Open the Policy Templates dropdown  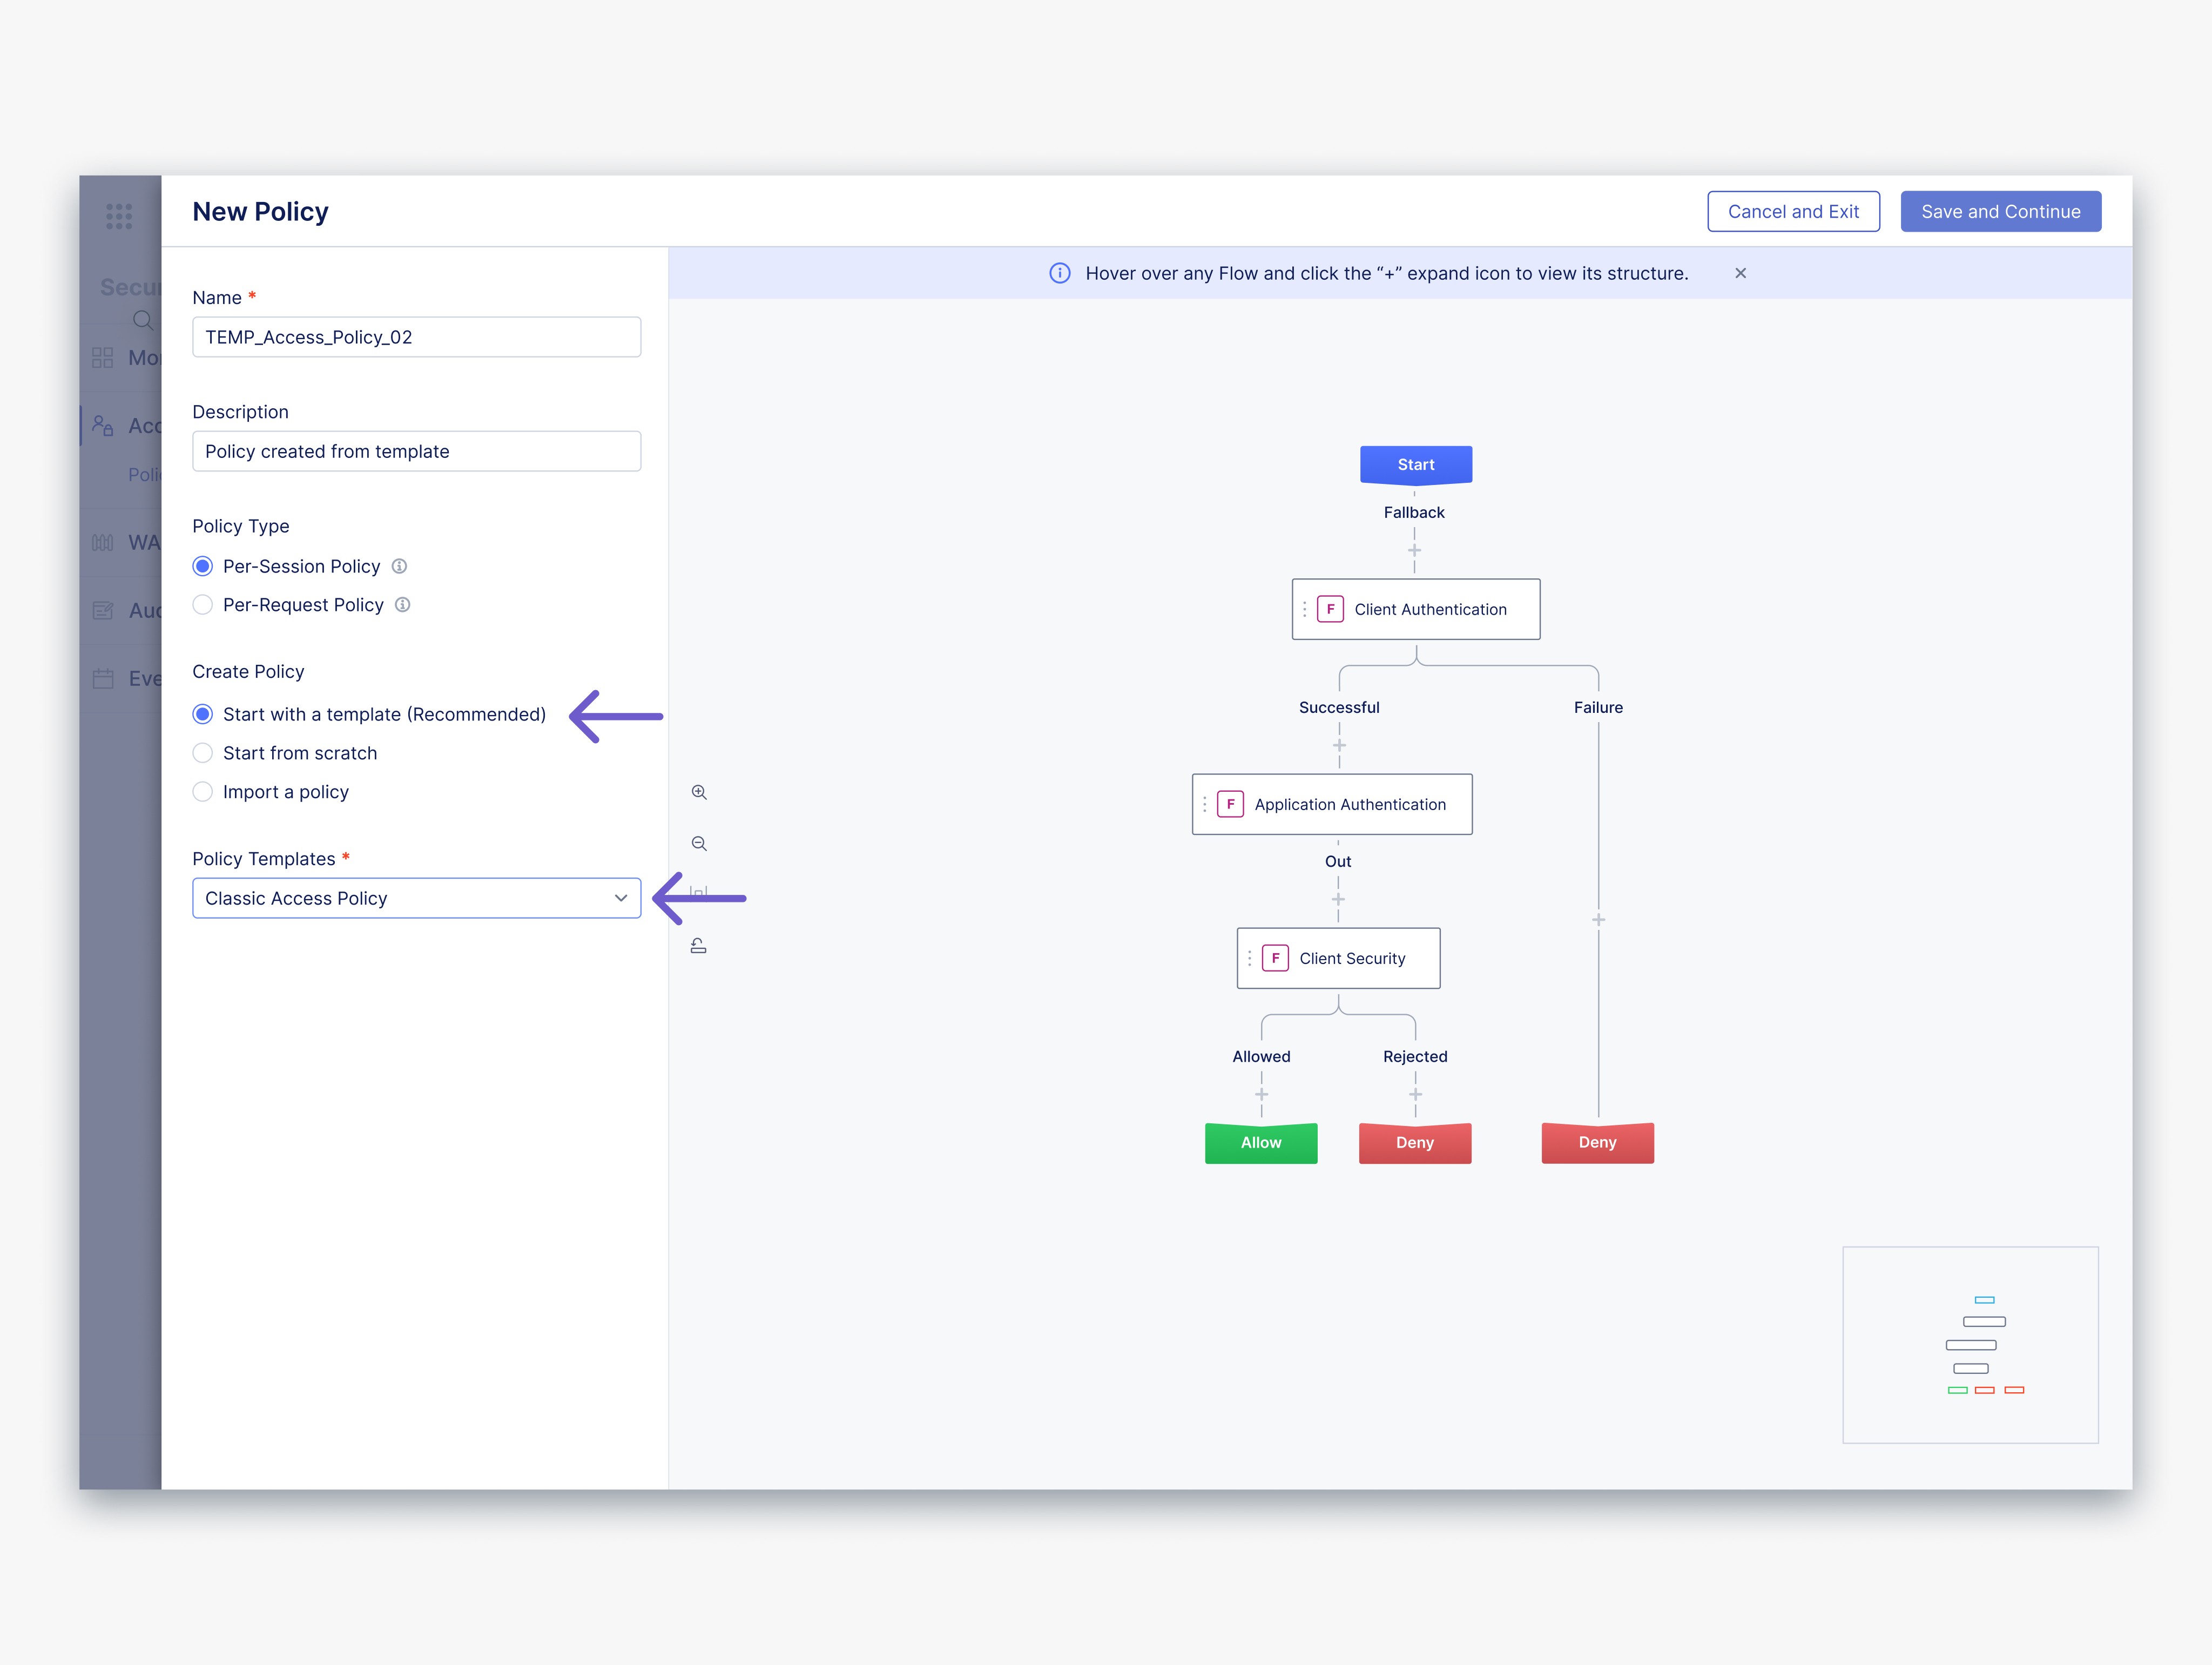[416, 898]
